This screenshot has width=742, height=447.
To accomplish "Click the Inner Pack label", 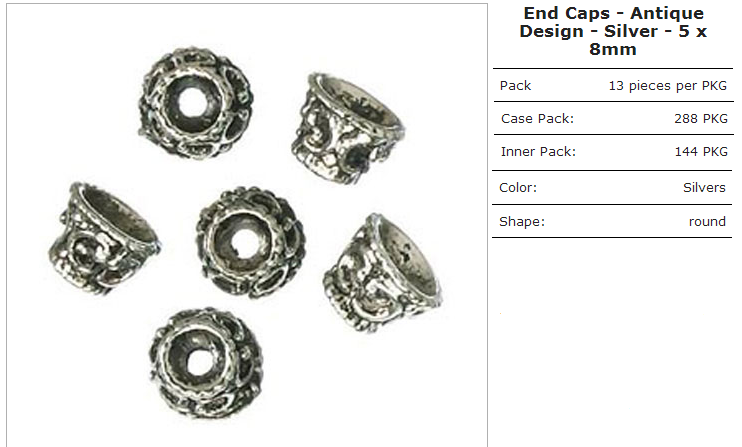I will [x=538, y=151].
